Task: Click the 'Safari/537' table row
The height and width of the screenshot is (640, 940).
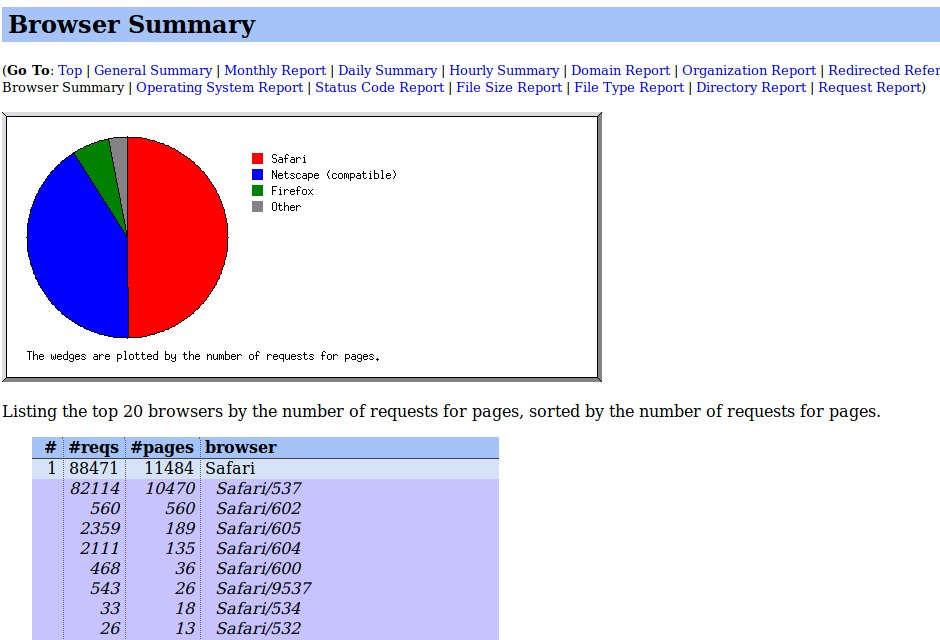Action: pos(265,489)
